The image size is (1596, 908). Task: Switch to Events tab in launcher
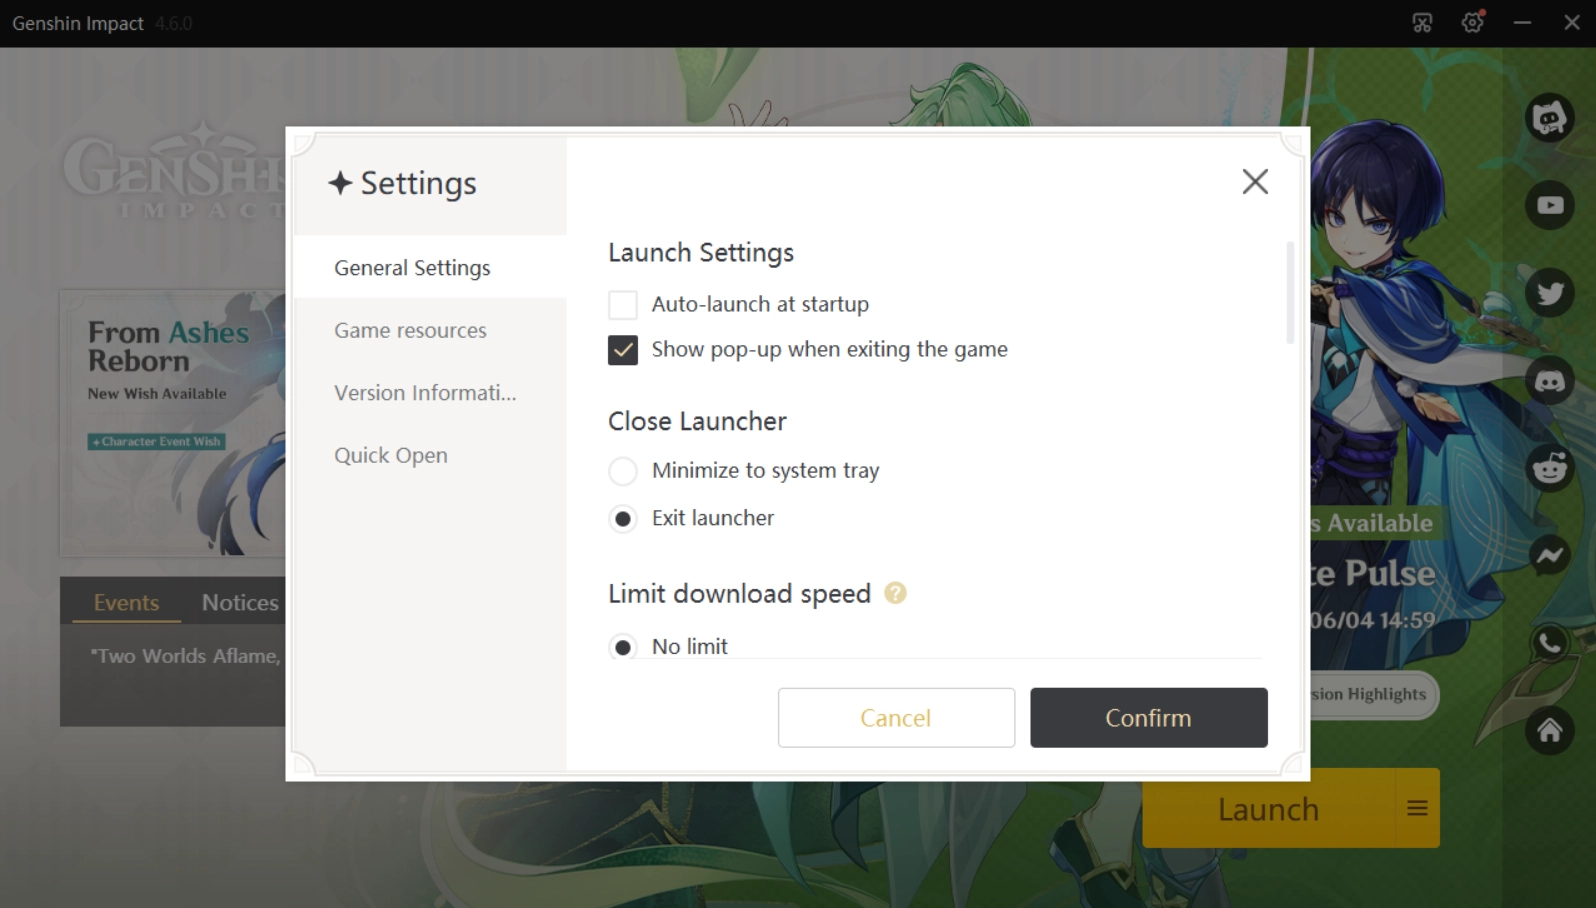126,602
